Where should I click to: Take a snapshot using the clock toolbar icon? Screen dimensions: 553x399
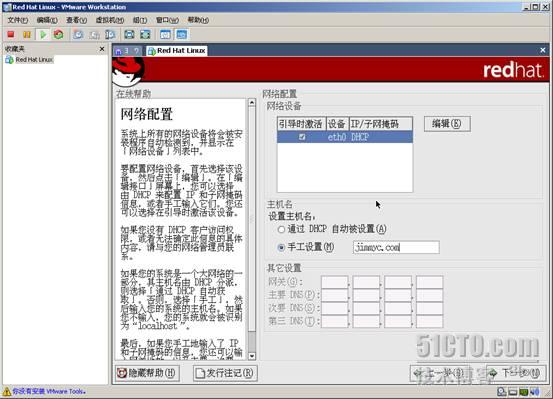[78, 35]
